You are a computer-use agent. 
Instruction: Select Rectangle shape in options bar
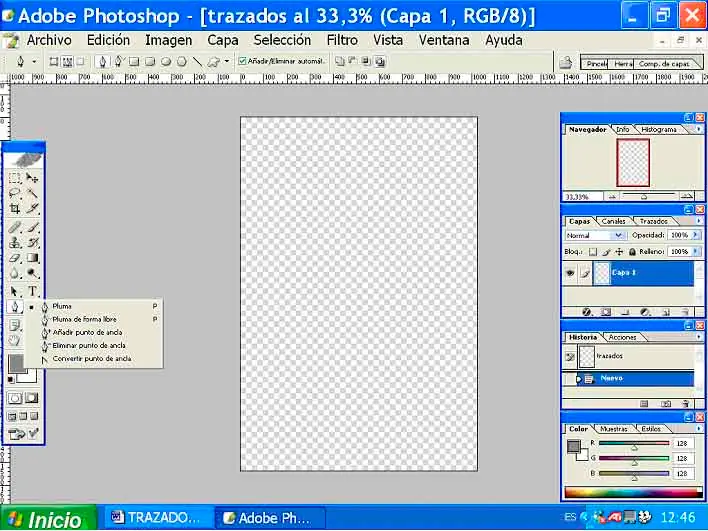pos(134,61)
